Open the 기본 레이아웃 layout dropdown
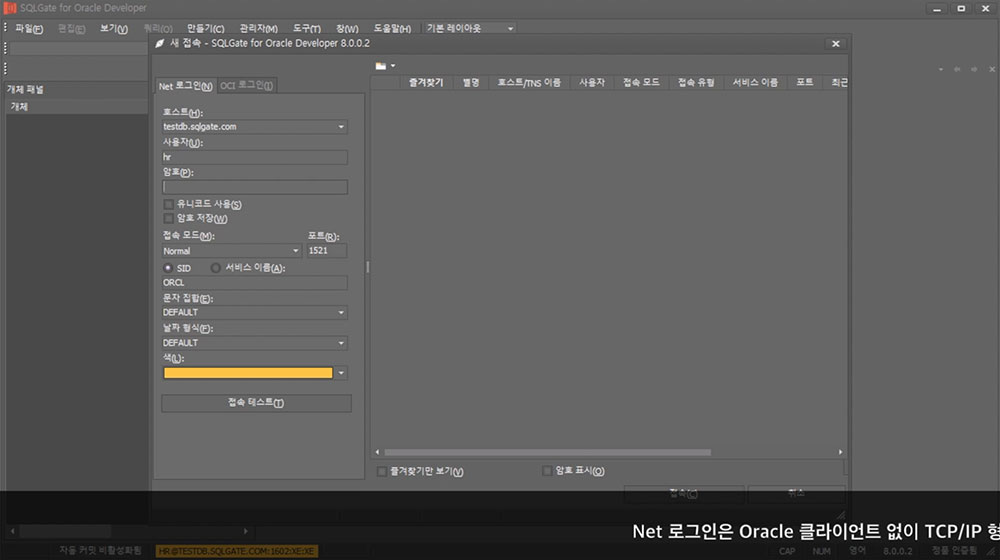This screenshot has height=560, width=1000. click(470, 28)
